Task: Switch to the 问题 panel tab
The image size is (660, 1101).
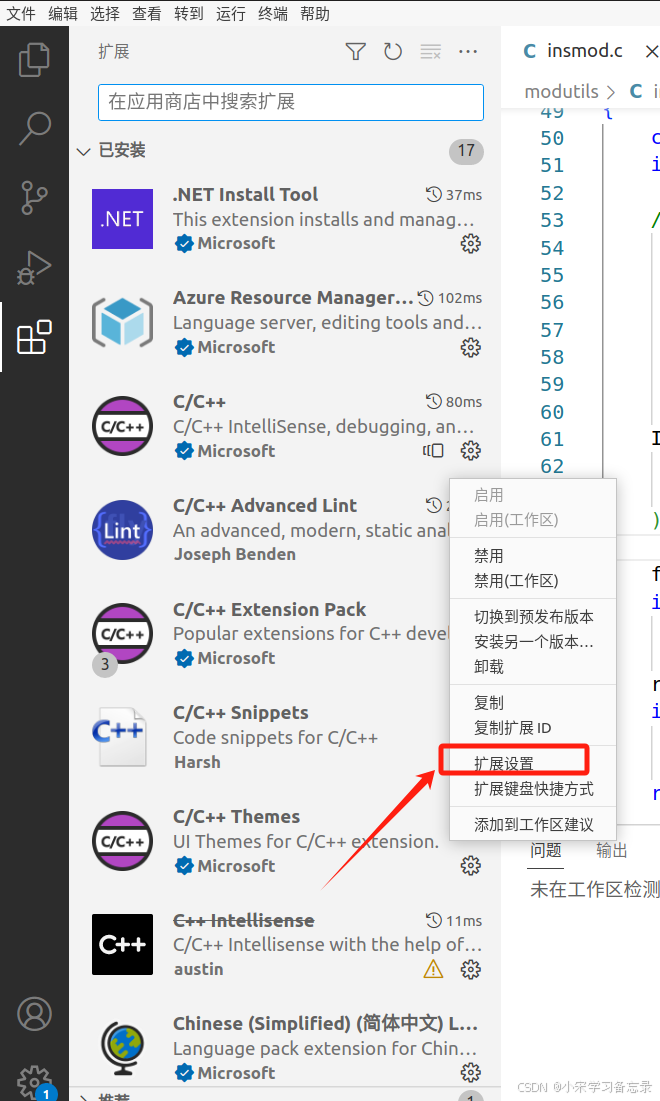Action: click(x=546, y=850)
